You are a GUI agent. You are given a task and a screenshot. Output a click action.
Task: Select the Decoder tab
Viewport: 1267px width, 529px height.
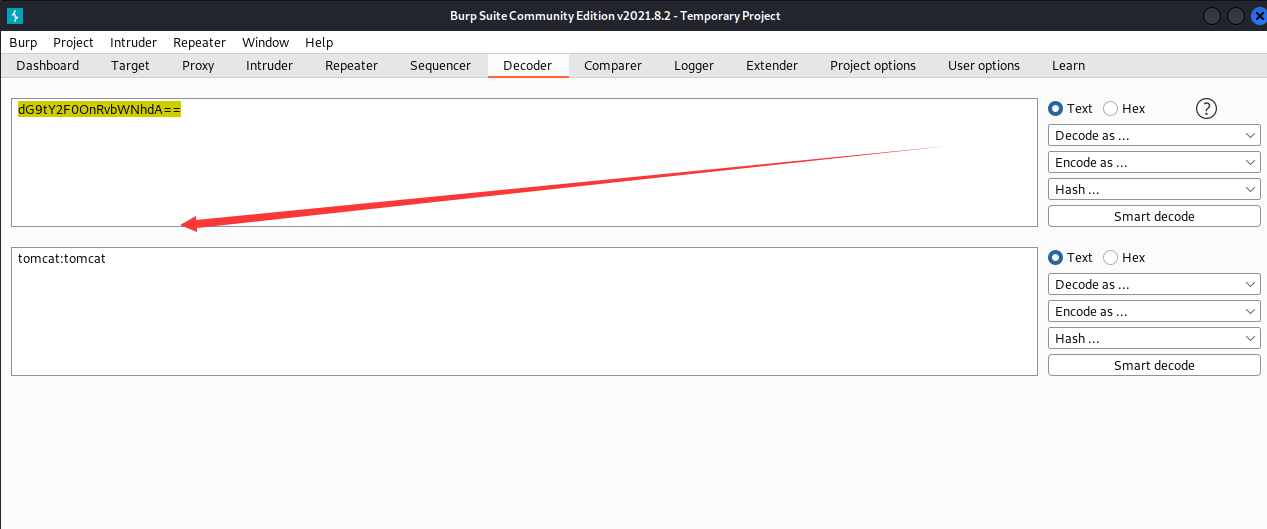[x=527, y=65]
